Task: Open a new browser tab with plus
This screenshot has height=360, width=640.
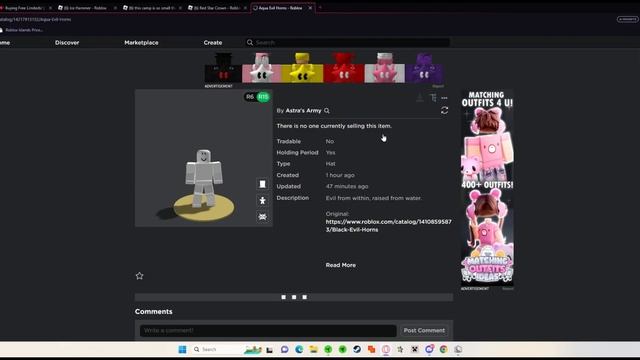Action: (x=320, y=8)
